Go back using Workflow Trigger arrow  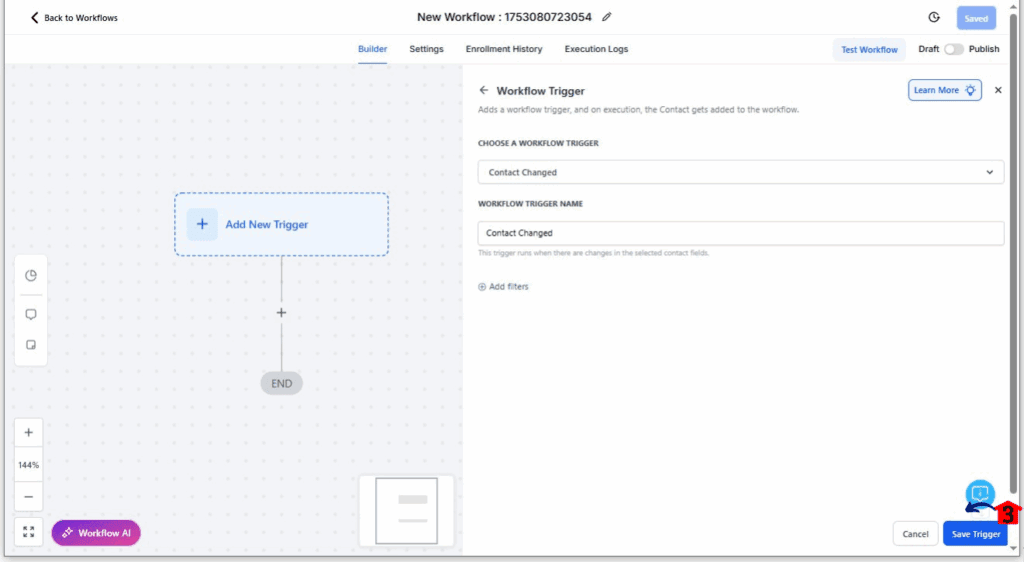click(483, 90)
